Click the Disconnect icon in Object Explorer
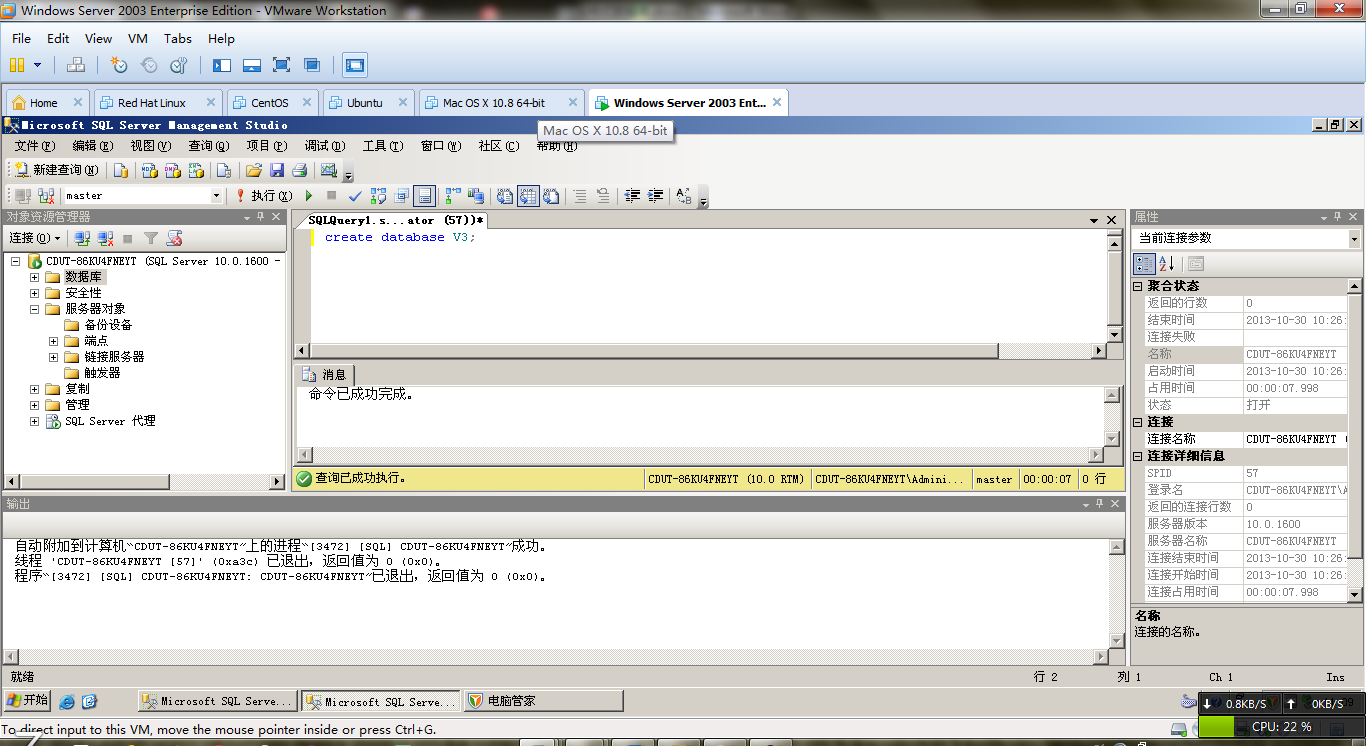Screen dimensions: 1366x746 (105, 238)
